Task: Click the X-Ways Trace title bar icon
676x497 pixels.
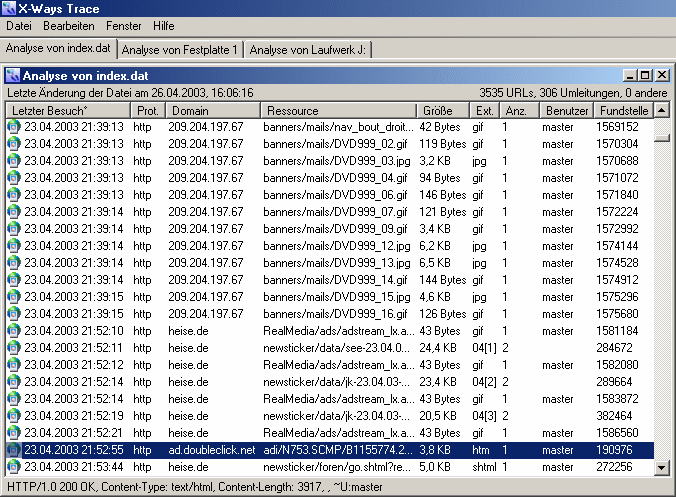Action: pyautogui.click(x=9, y=8)
